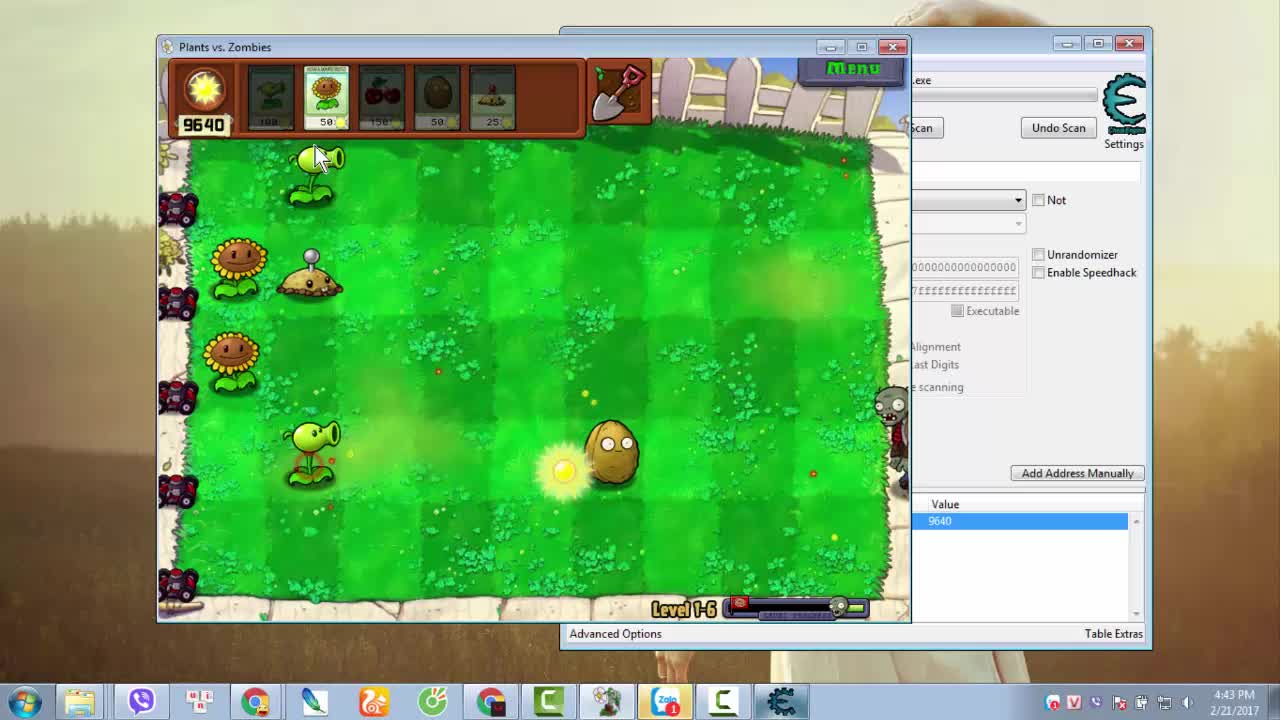Screen dimensions: 1280x720
Task: Click the top-row Peashooter under the cursor
Action: click(x=314, y=175)
